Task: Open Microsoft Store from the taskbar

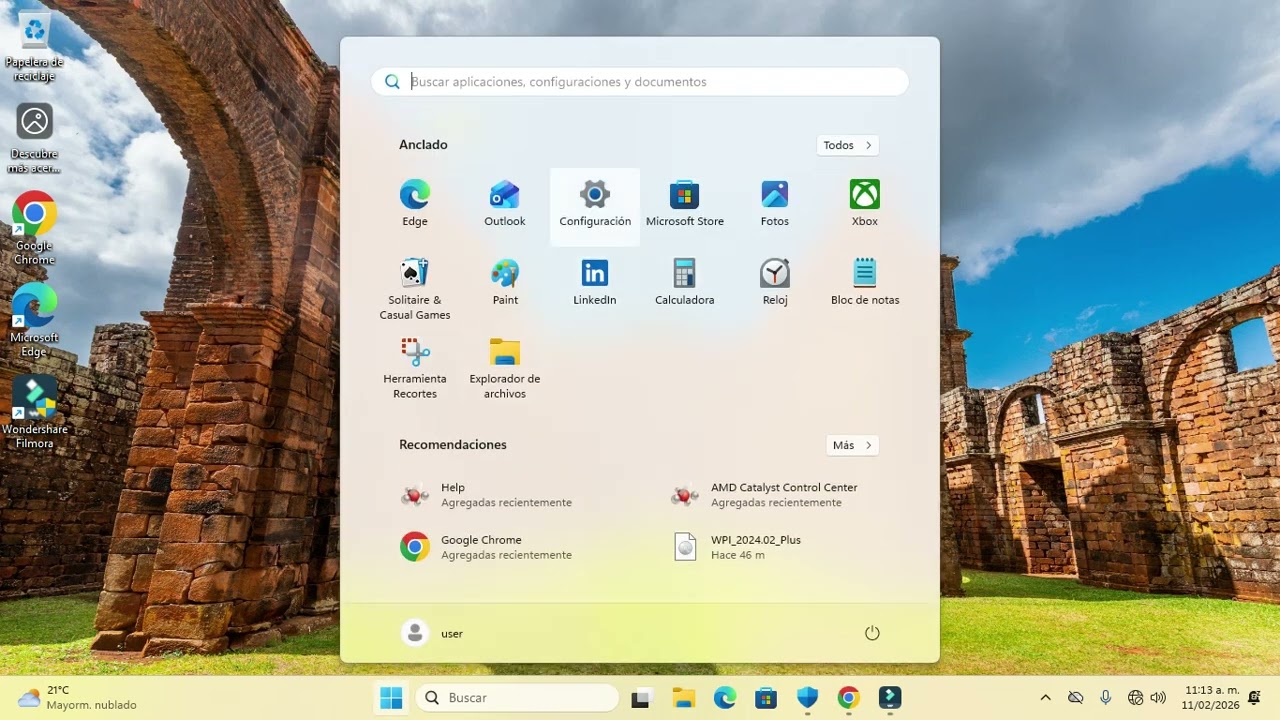Action: (x=766, y=697)
